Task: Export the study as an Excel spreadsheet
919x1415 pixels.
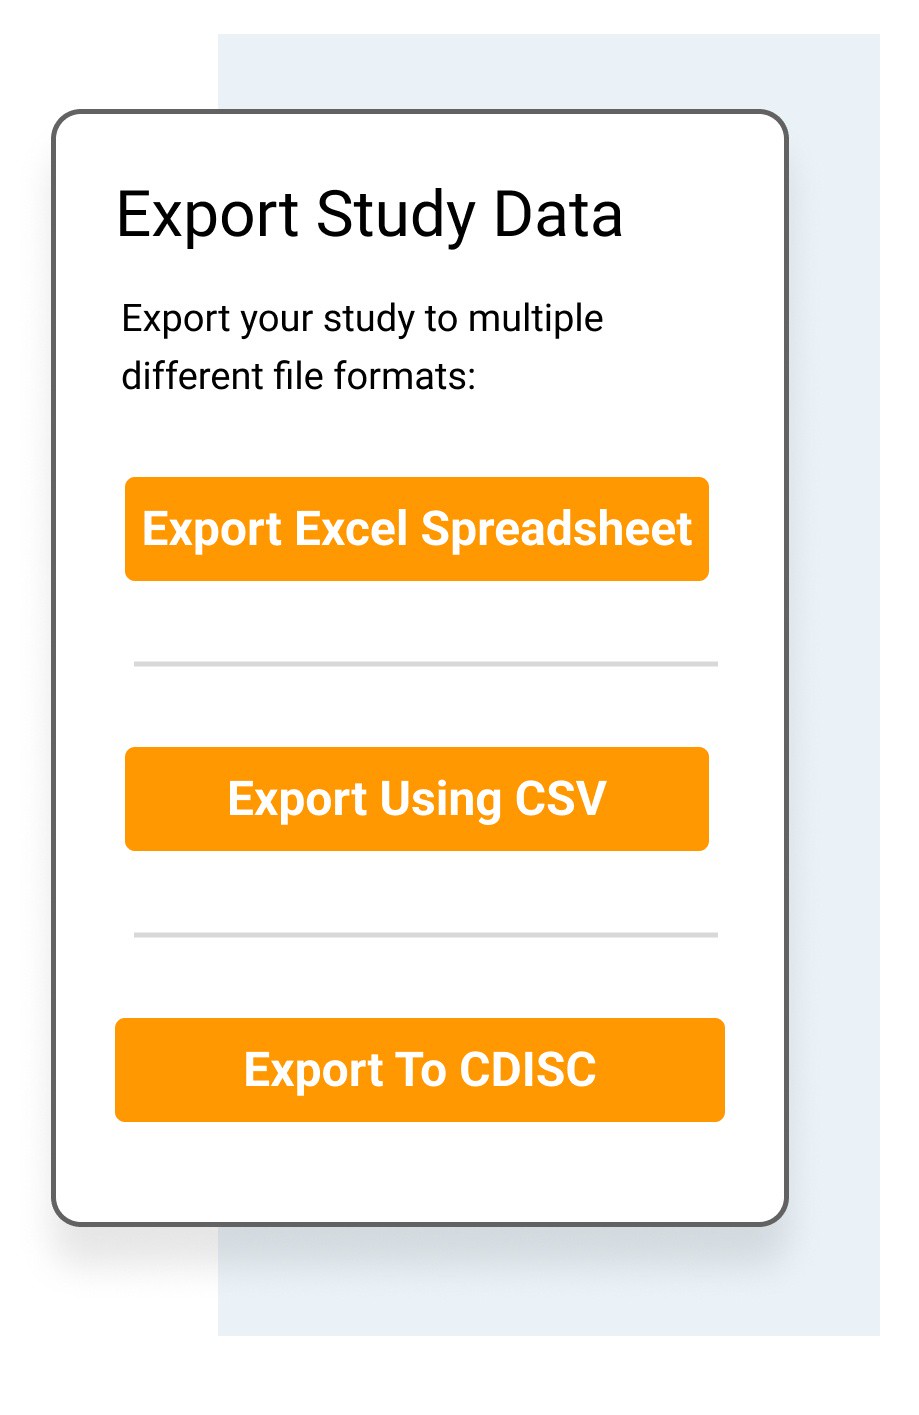Action: [x=416, y=529]
